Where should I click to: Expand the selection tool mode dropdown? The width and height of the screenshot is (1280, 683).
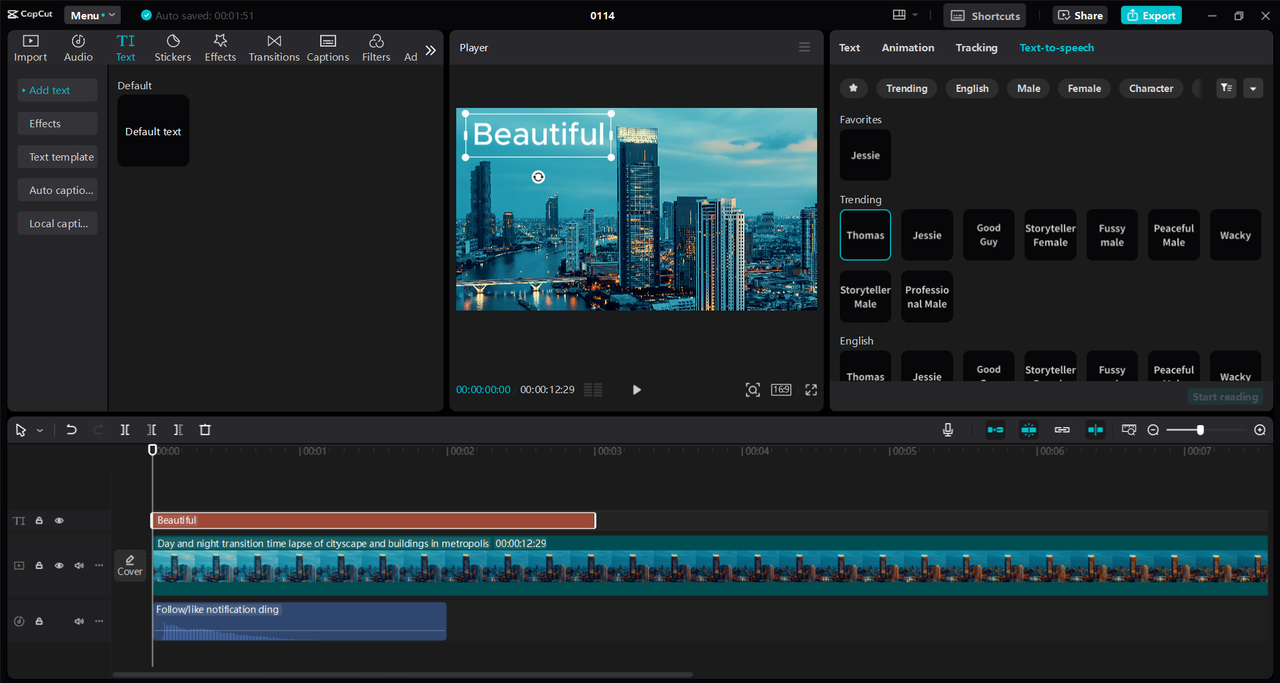pos(40,430)
